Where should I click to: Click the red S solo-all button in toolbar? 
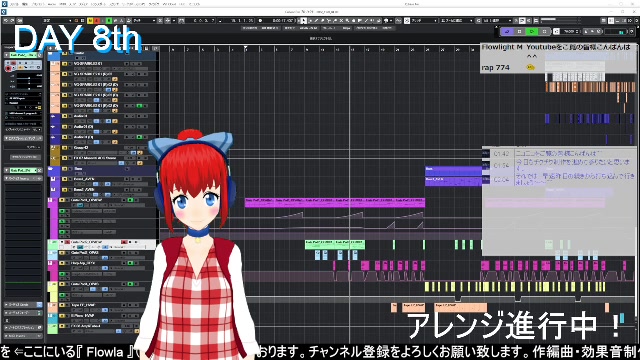pyautogui.click(x=97, y=20)
